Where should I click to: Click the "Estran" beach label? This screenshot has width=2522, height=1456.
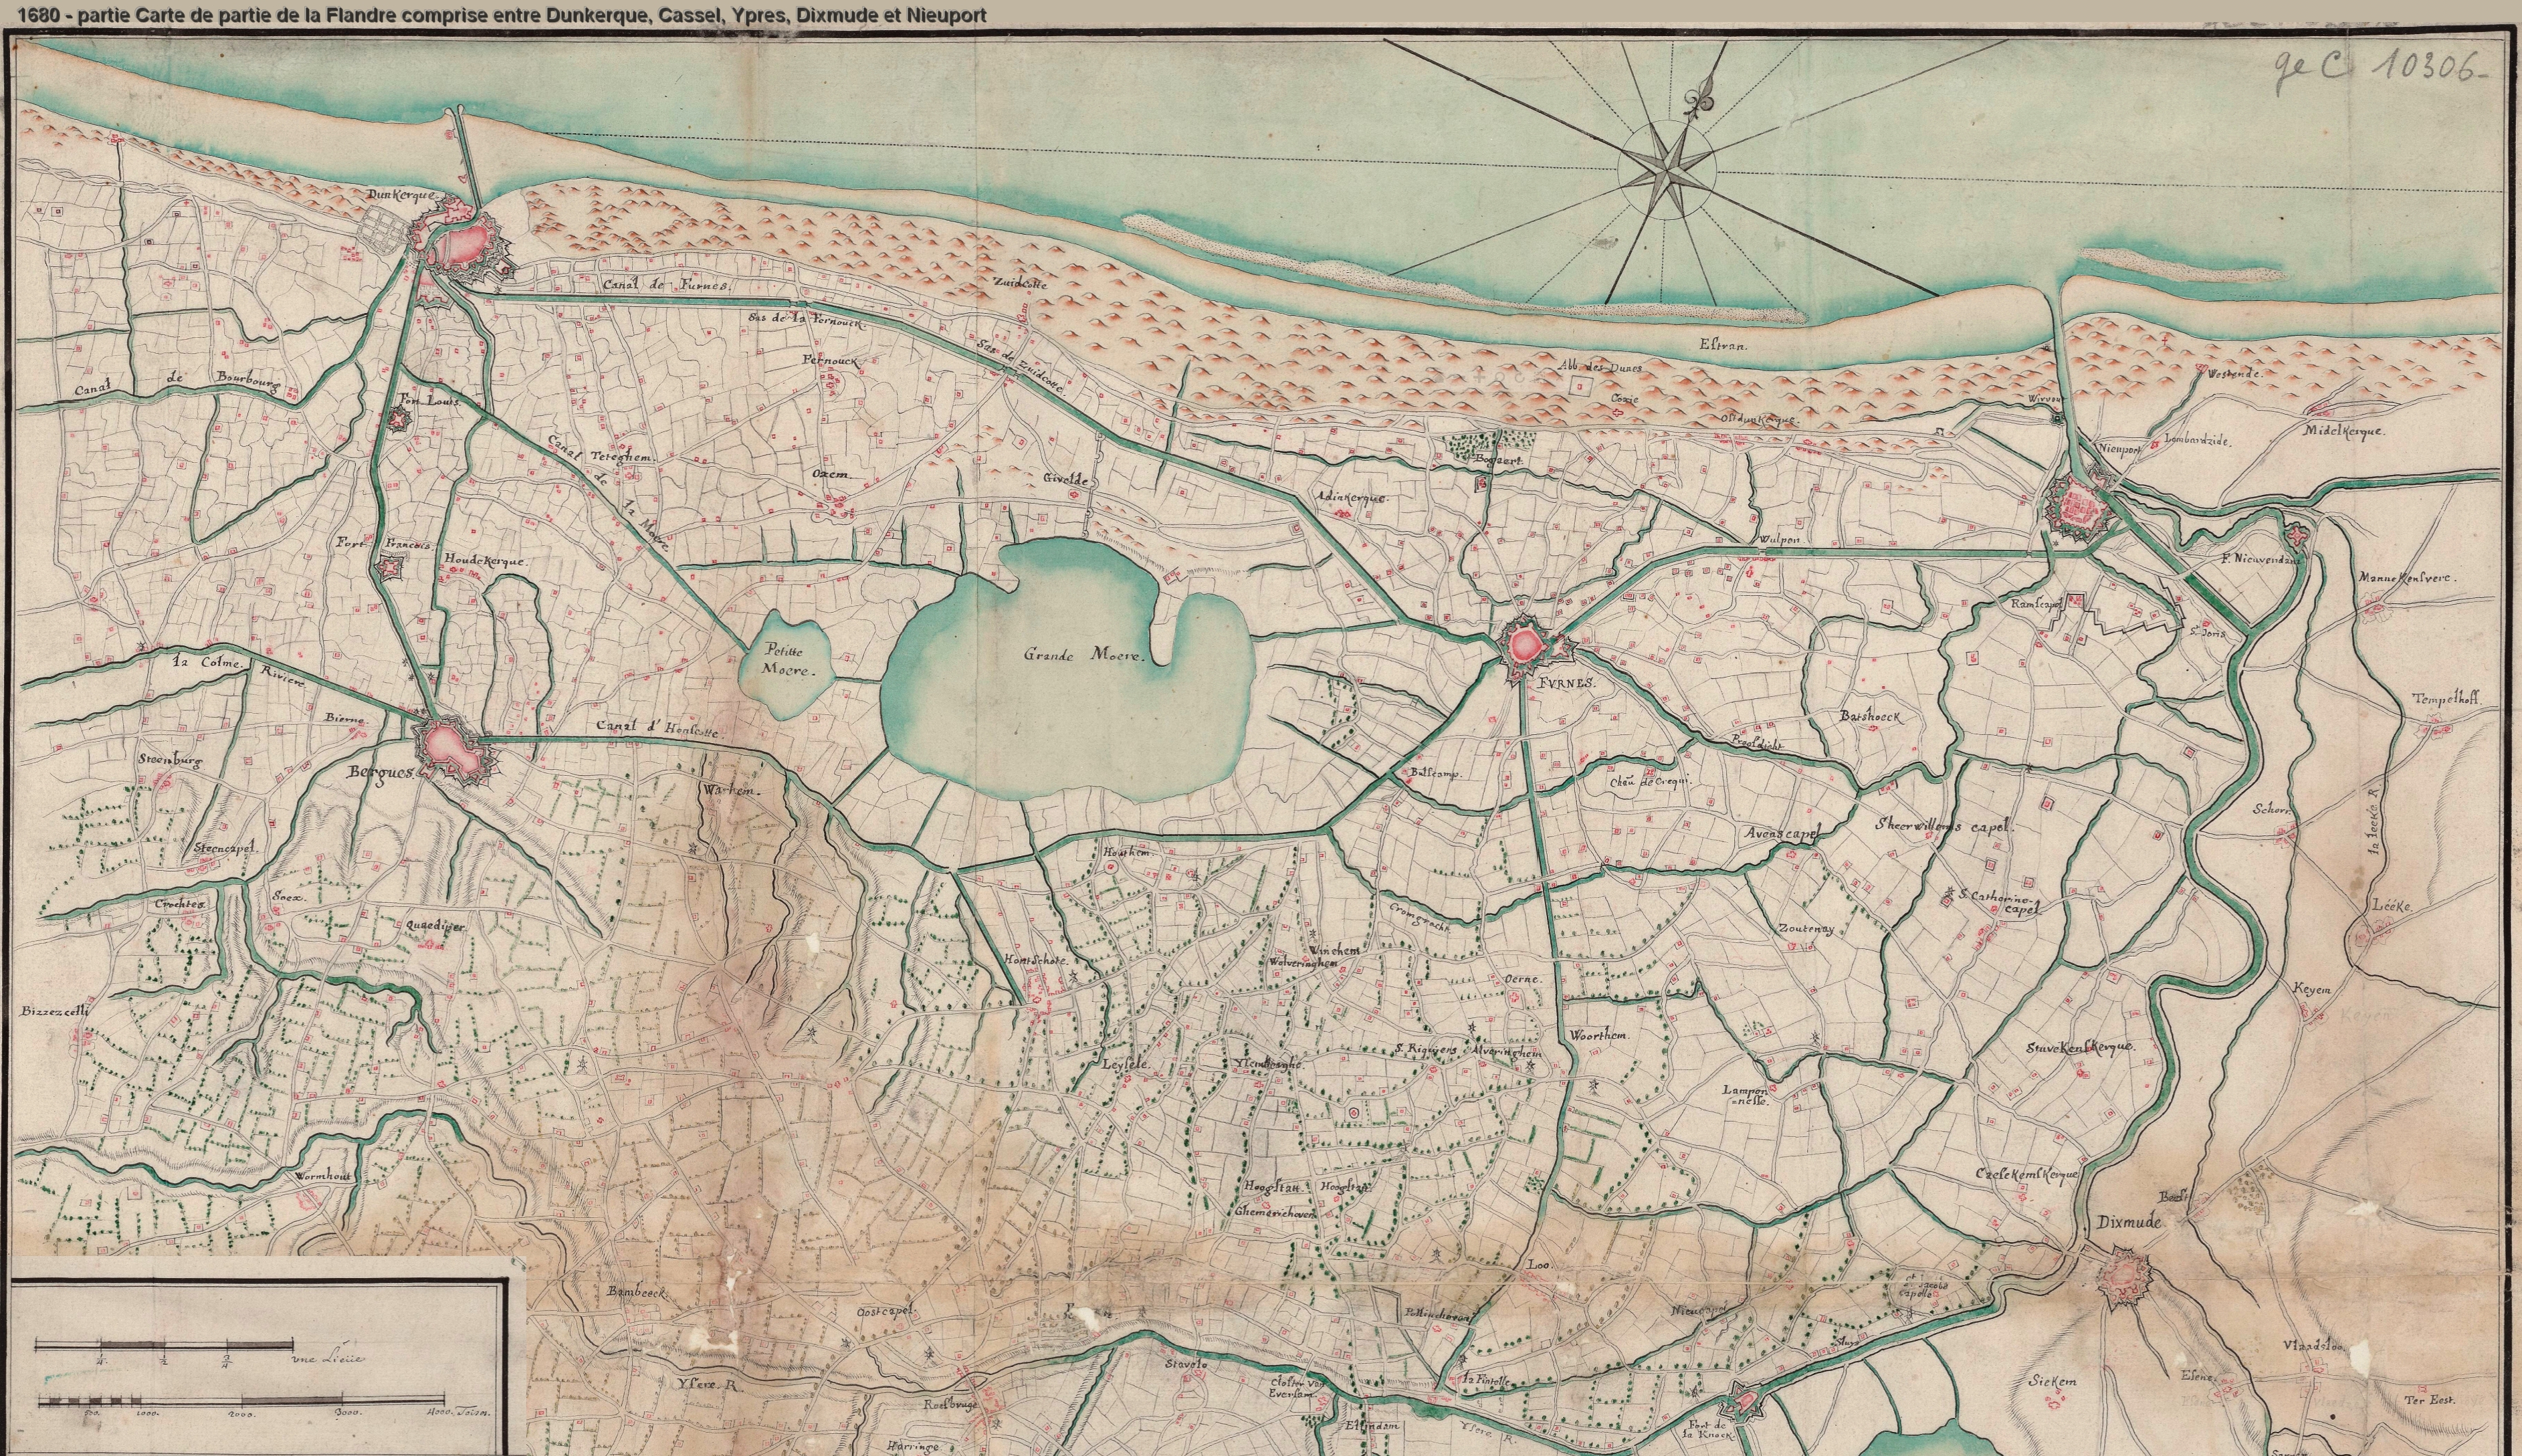click(1722, 345)
